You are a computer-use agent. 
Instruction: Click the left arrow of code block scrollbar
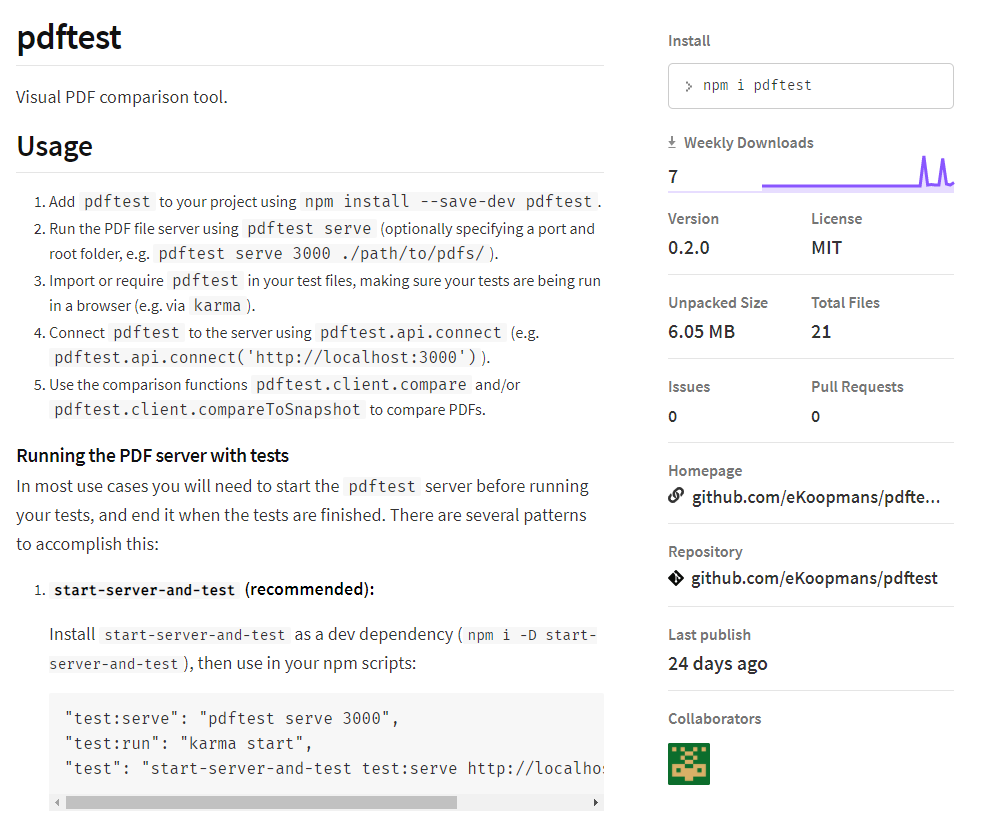57,802
